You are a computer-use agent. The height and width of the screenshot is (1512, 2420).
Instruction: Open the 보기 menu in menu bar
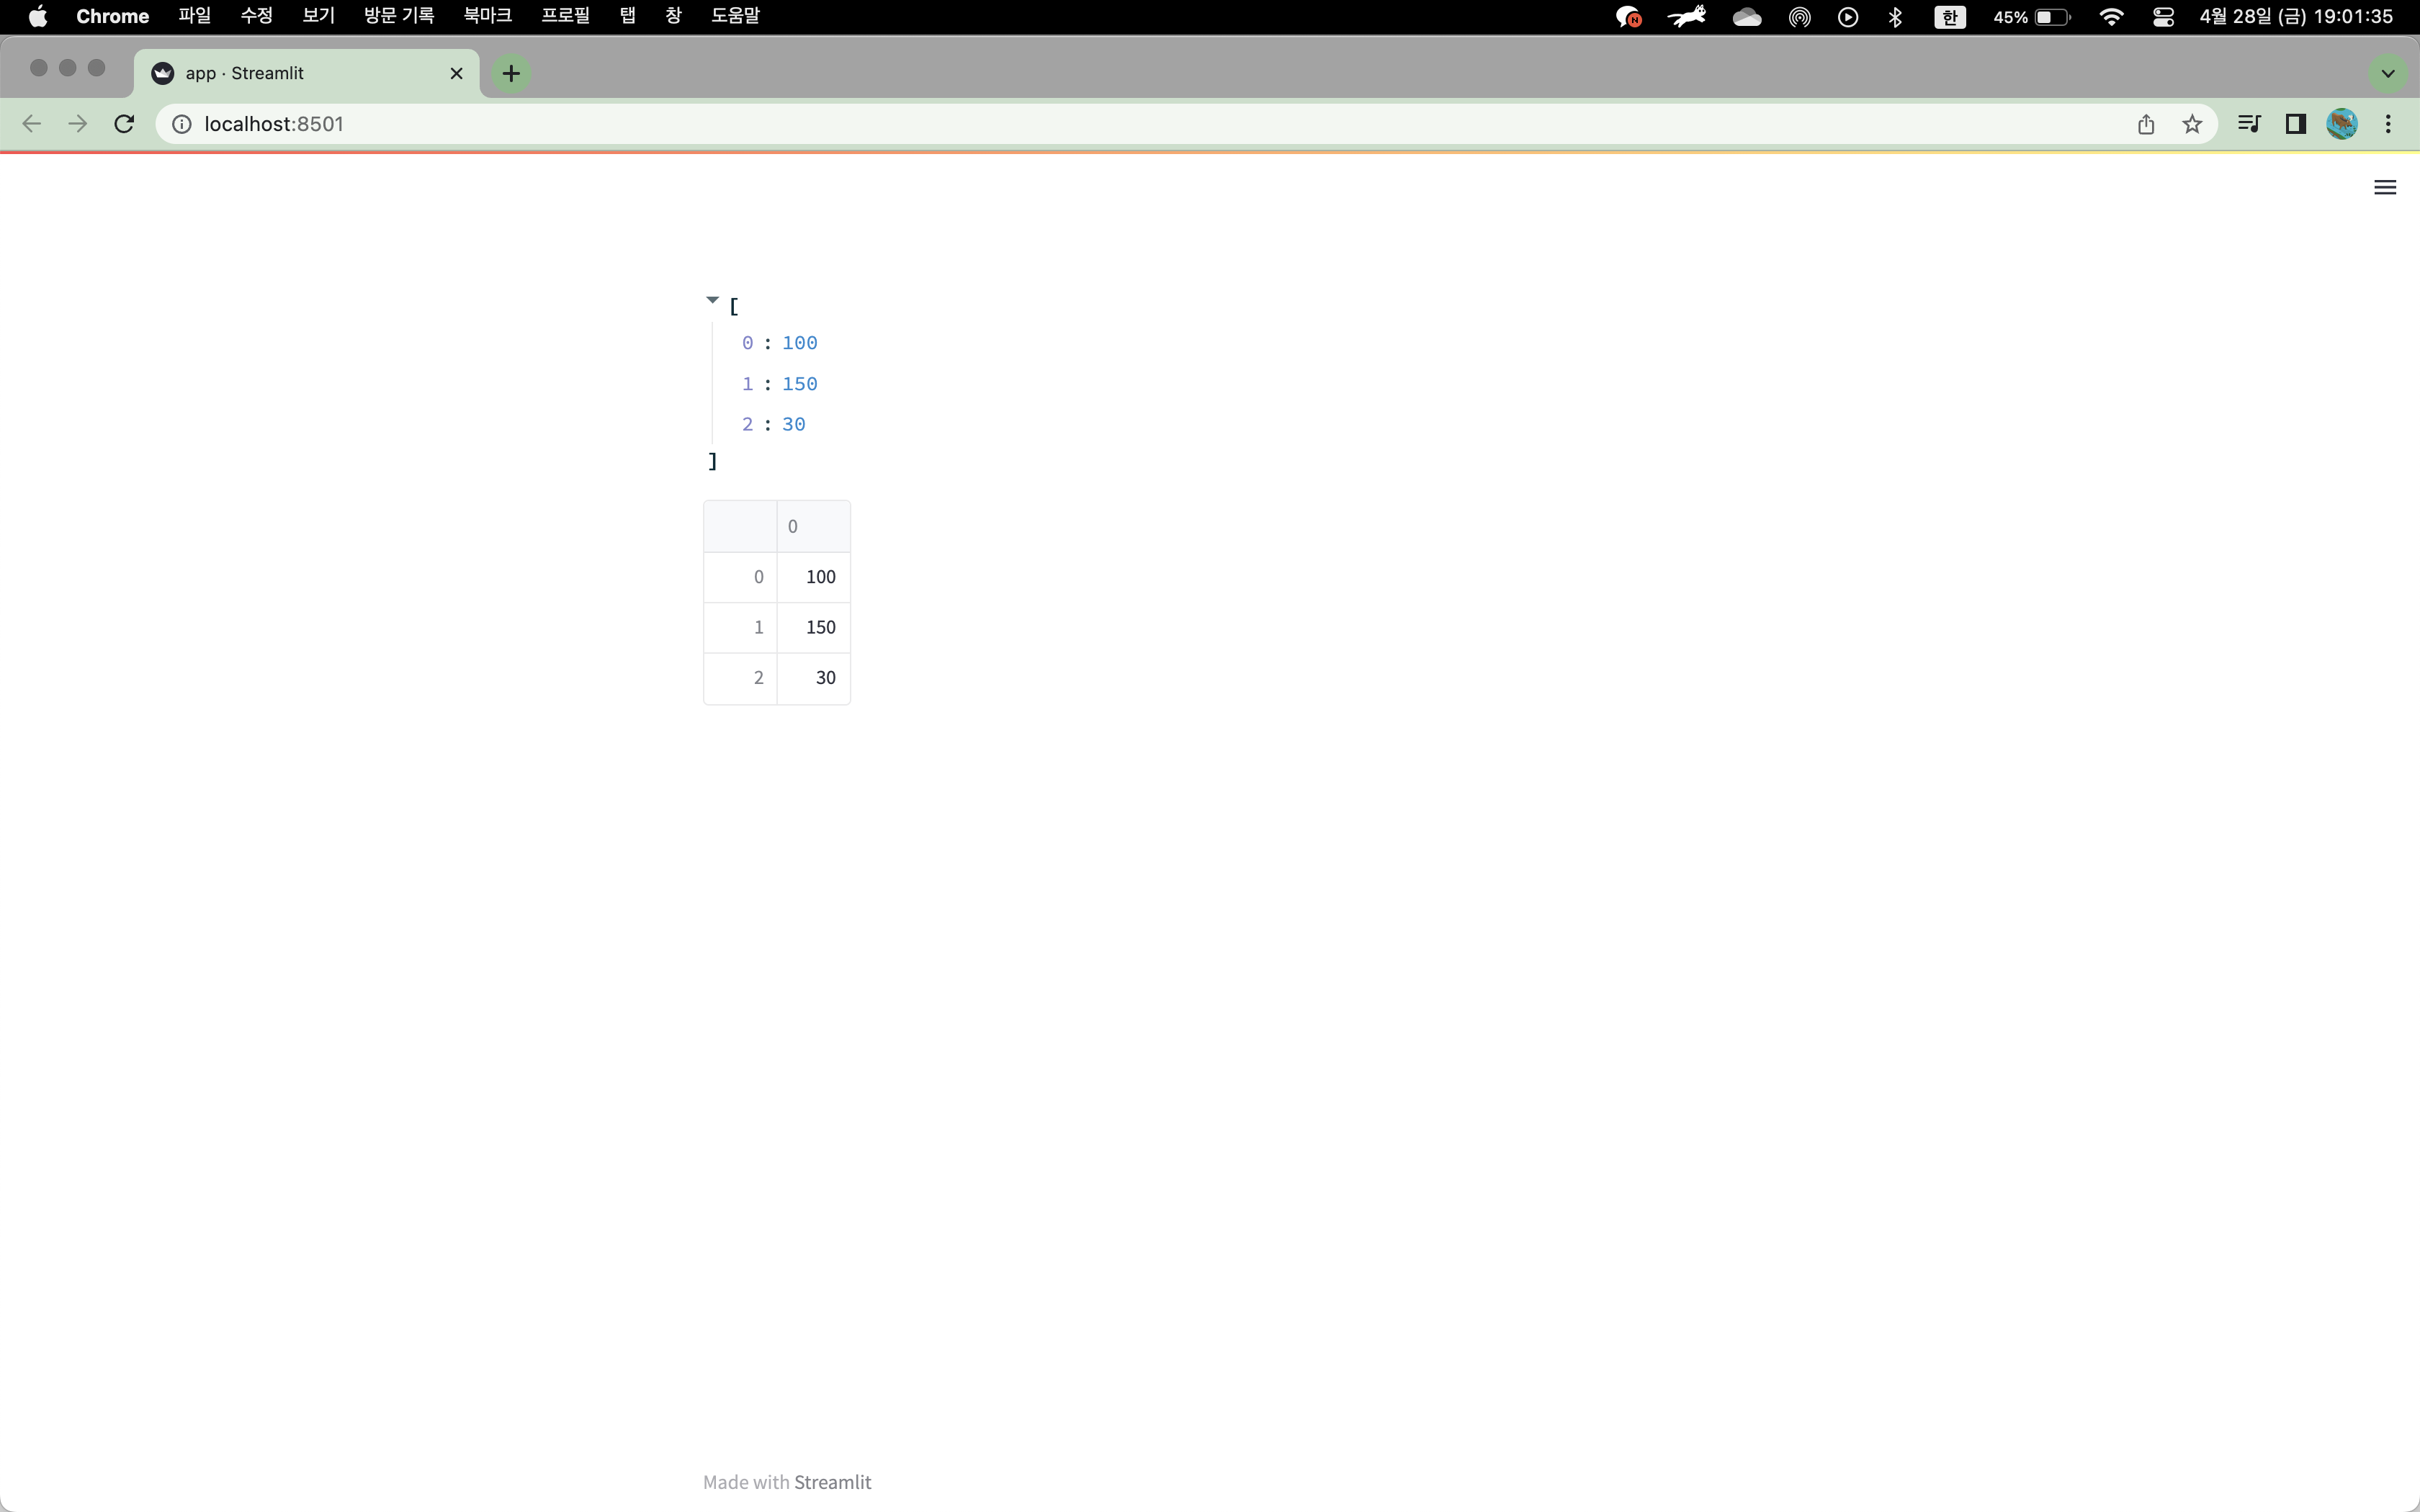pos(318,16)
